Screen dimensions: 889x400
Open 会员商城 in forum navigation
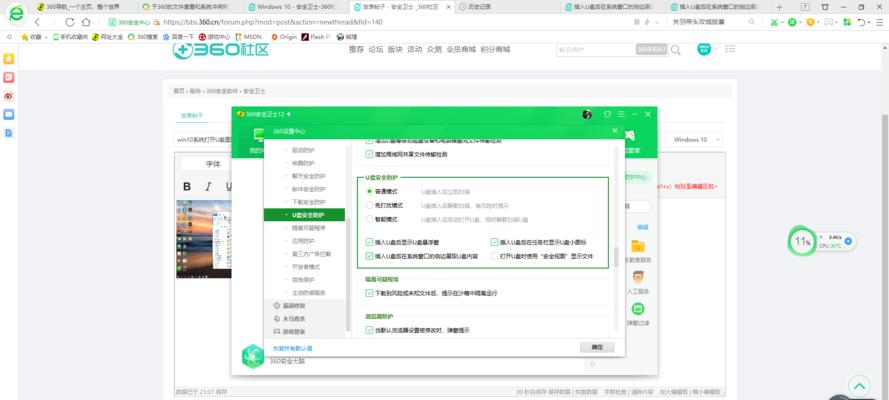[x=461, y=50]
